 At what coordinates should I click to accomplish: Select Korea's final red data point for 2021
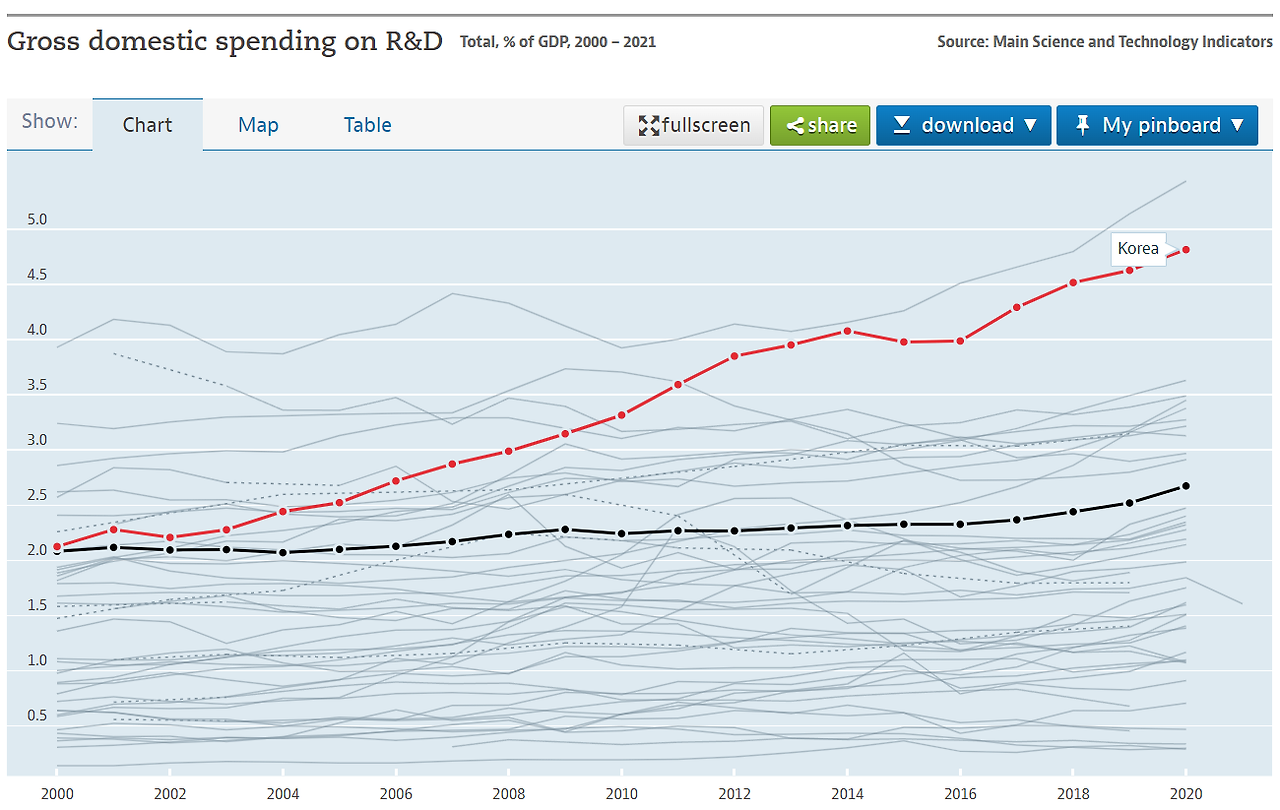pos(1185,248)
